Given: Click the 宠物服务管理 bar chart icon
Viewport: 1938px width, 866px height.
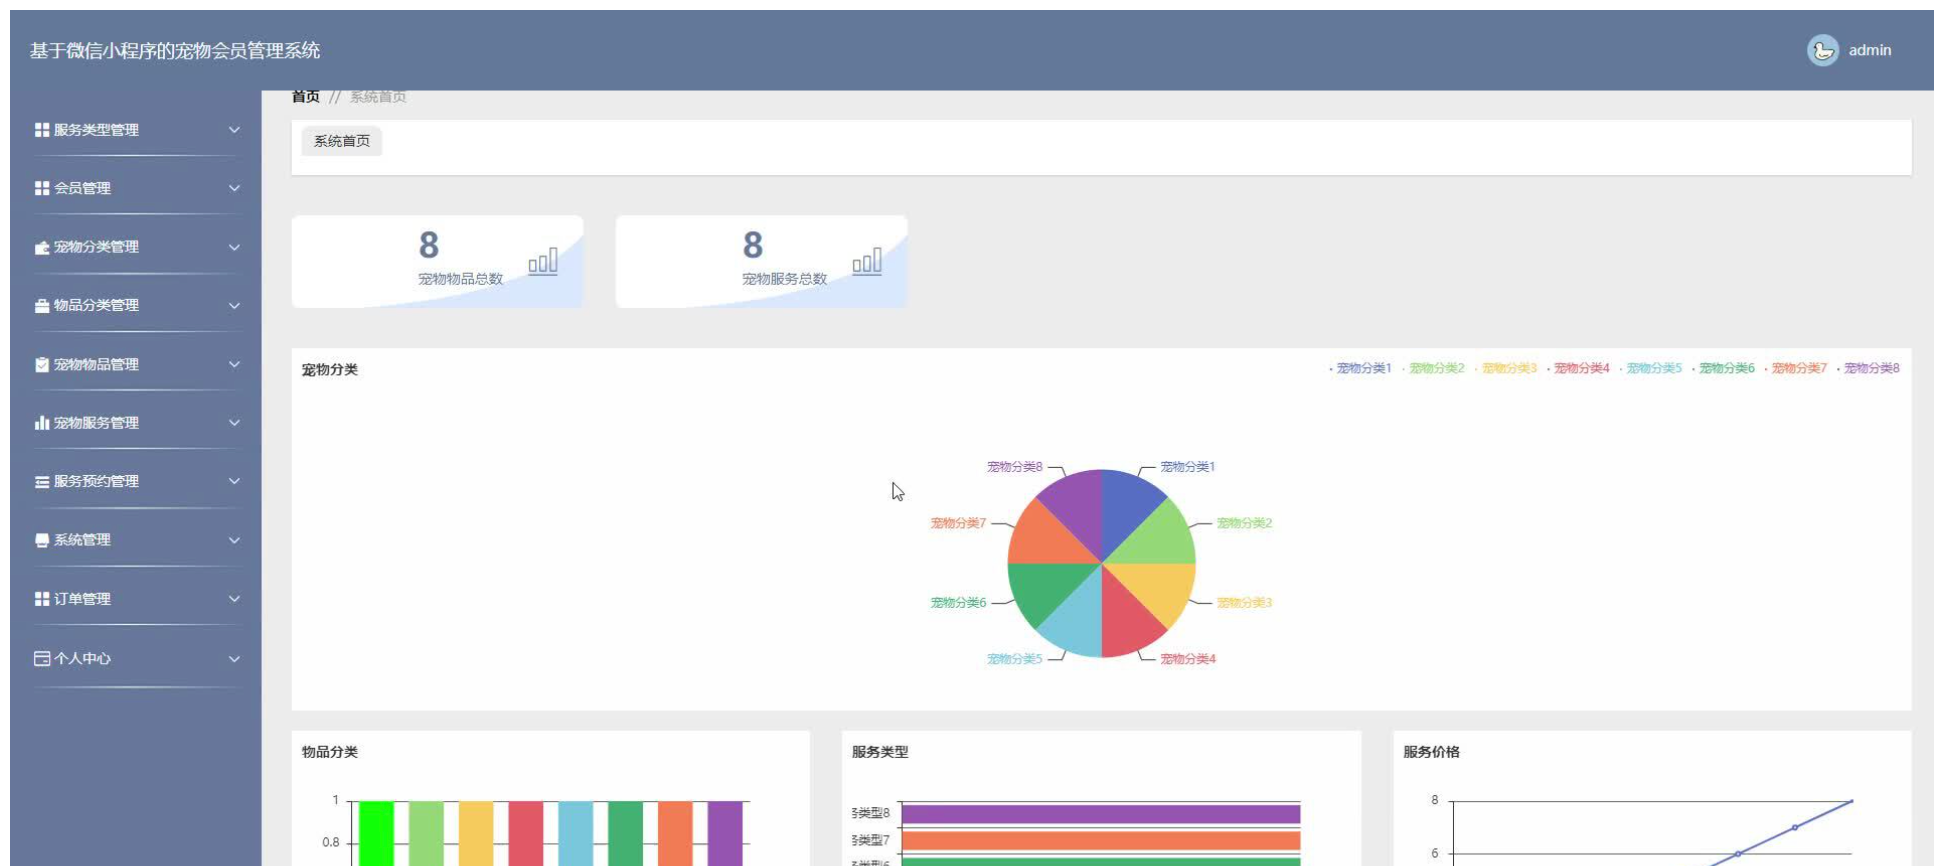Looking at the screenshot, I should coord(42,423).
